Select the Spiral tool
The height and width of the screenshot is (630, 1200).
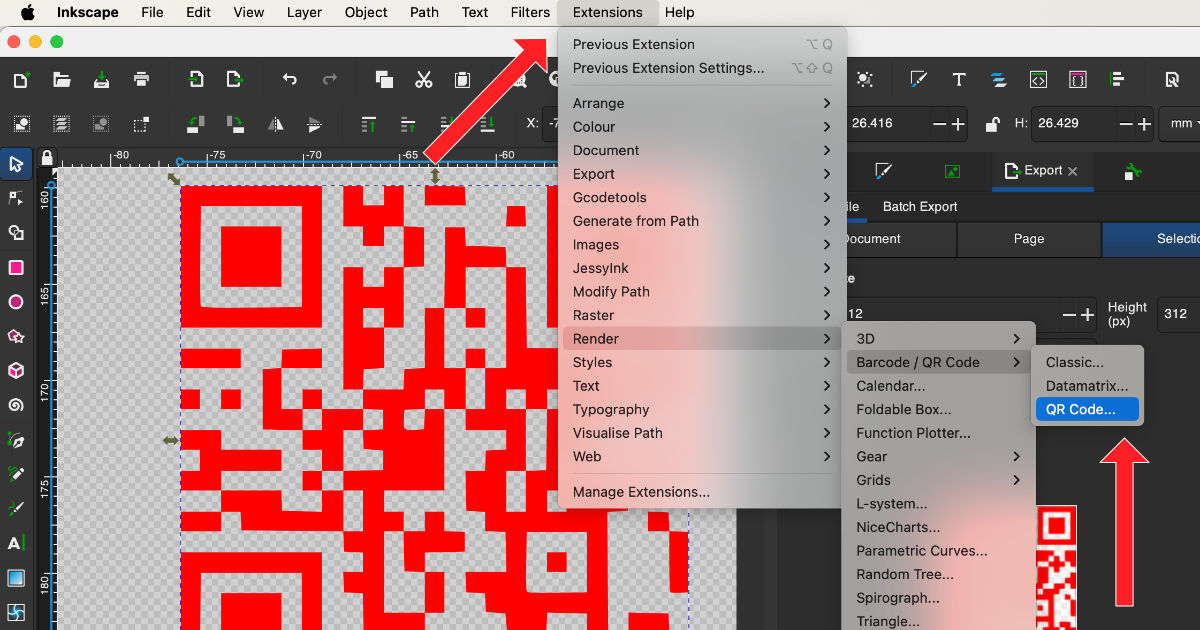(16, 405)
